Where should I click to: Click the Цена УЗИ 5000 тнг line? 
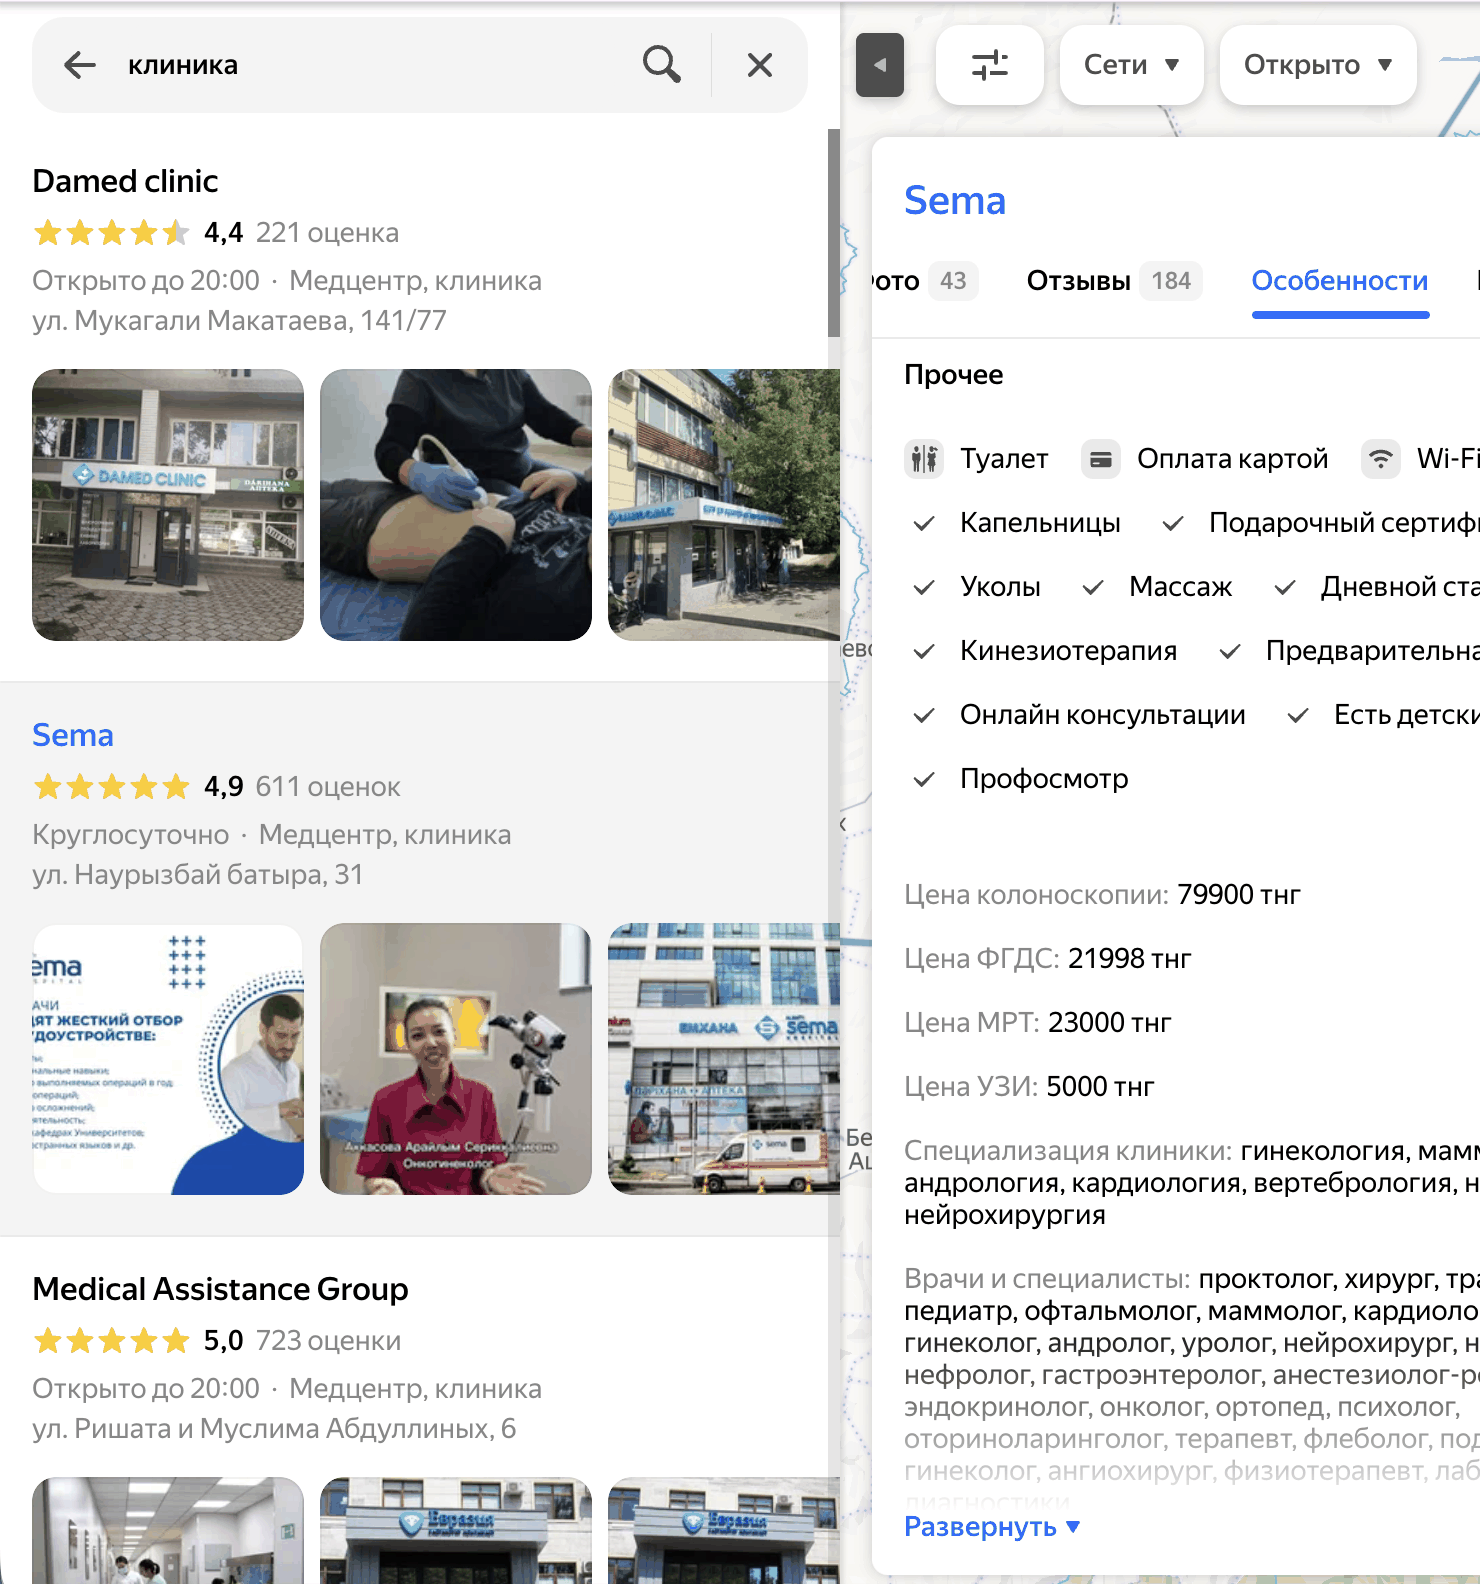[1029, 1087]
